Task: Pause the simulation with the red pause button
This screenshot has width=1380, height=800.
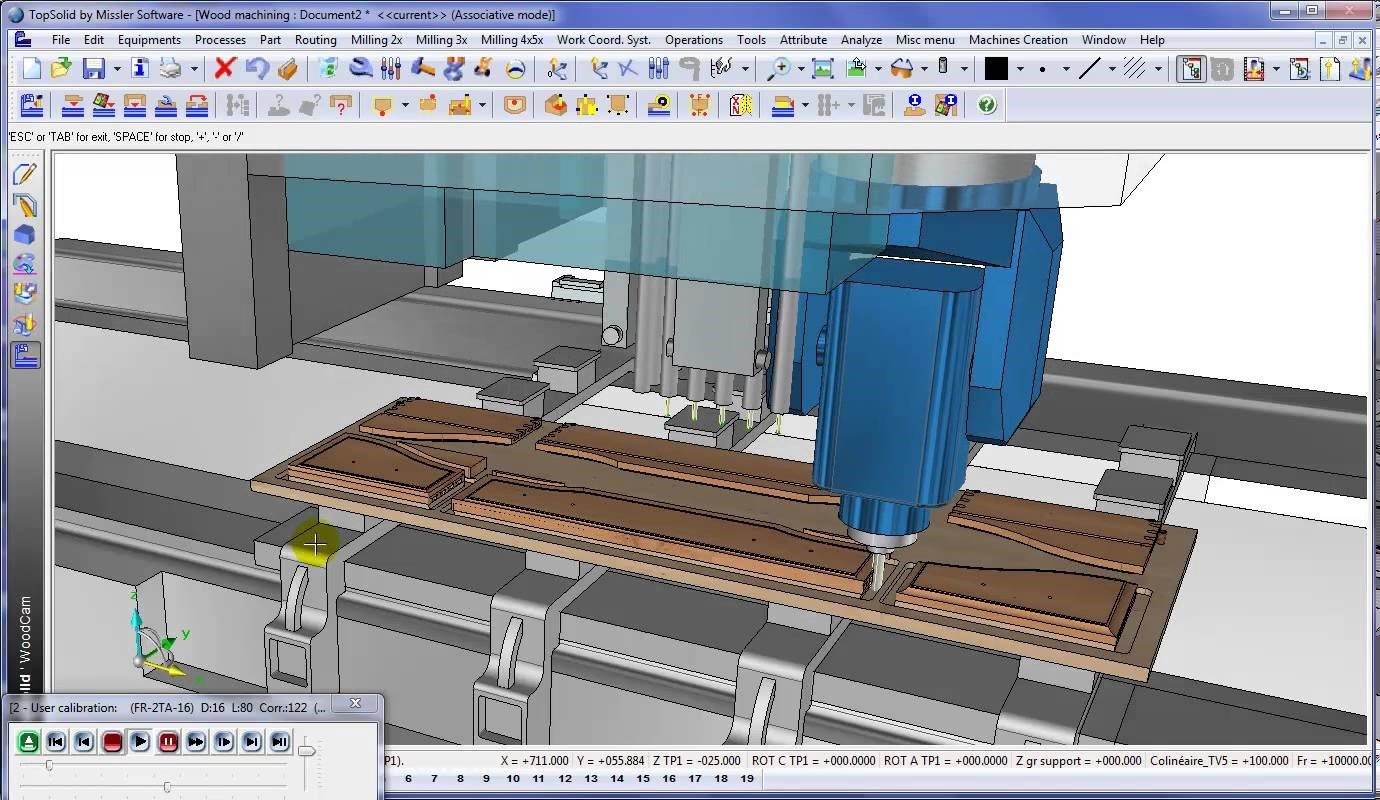Action: point(168,742)
